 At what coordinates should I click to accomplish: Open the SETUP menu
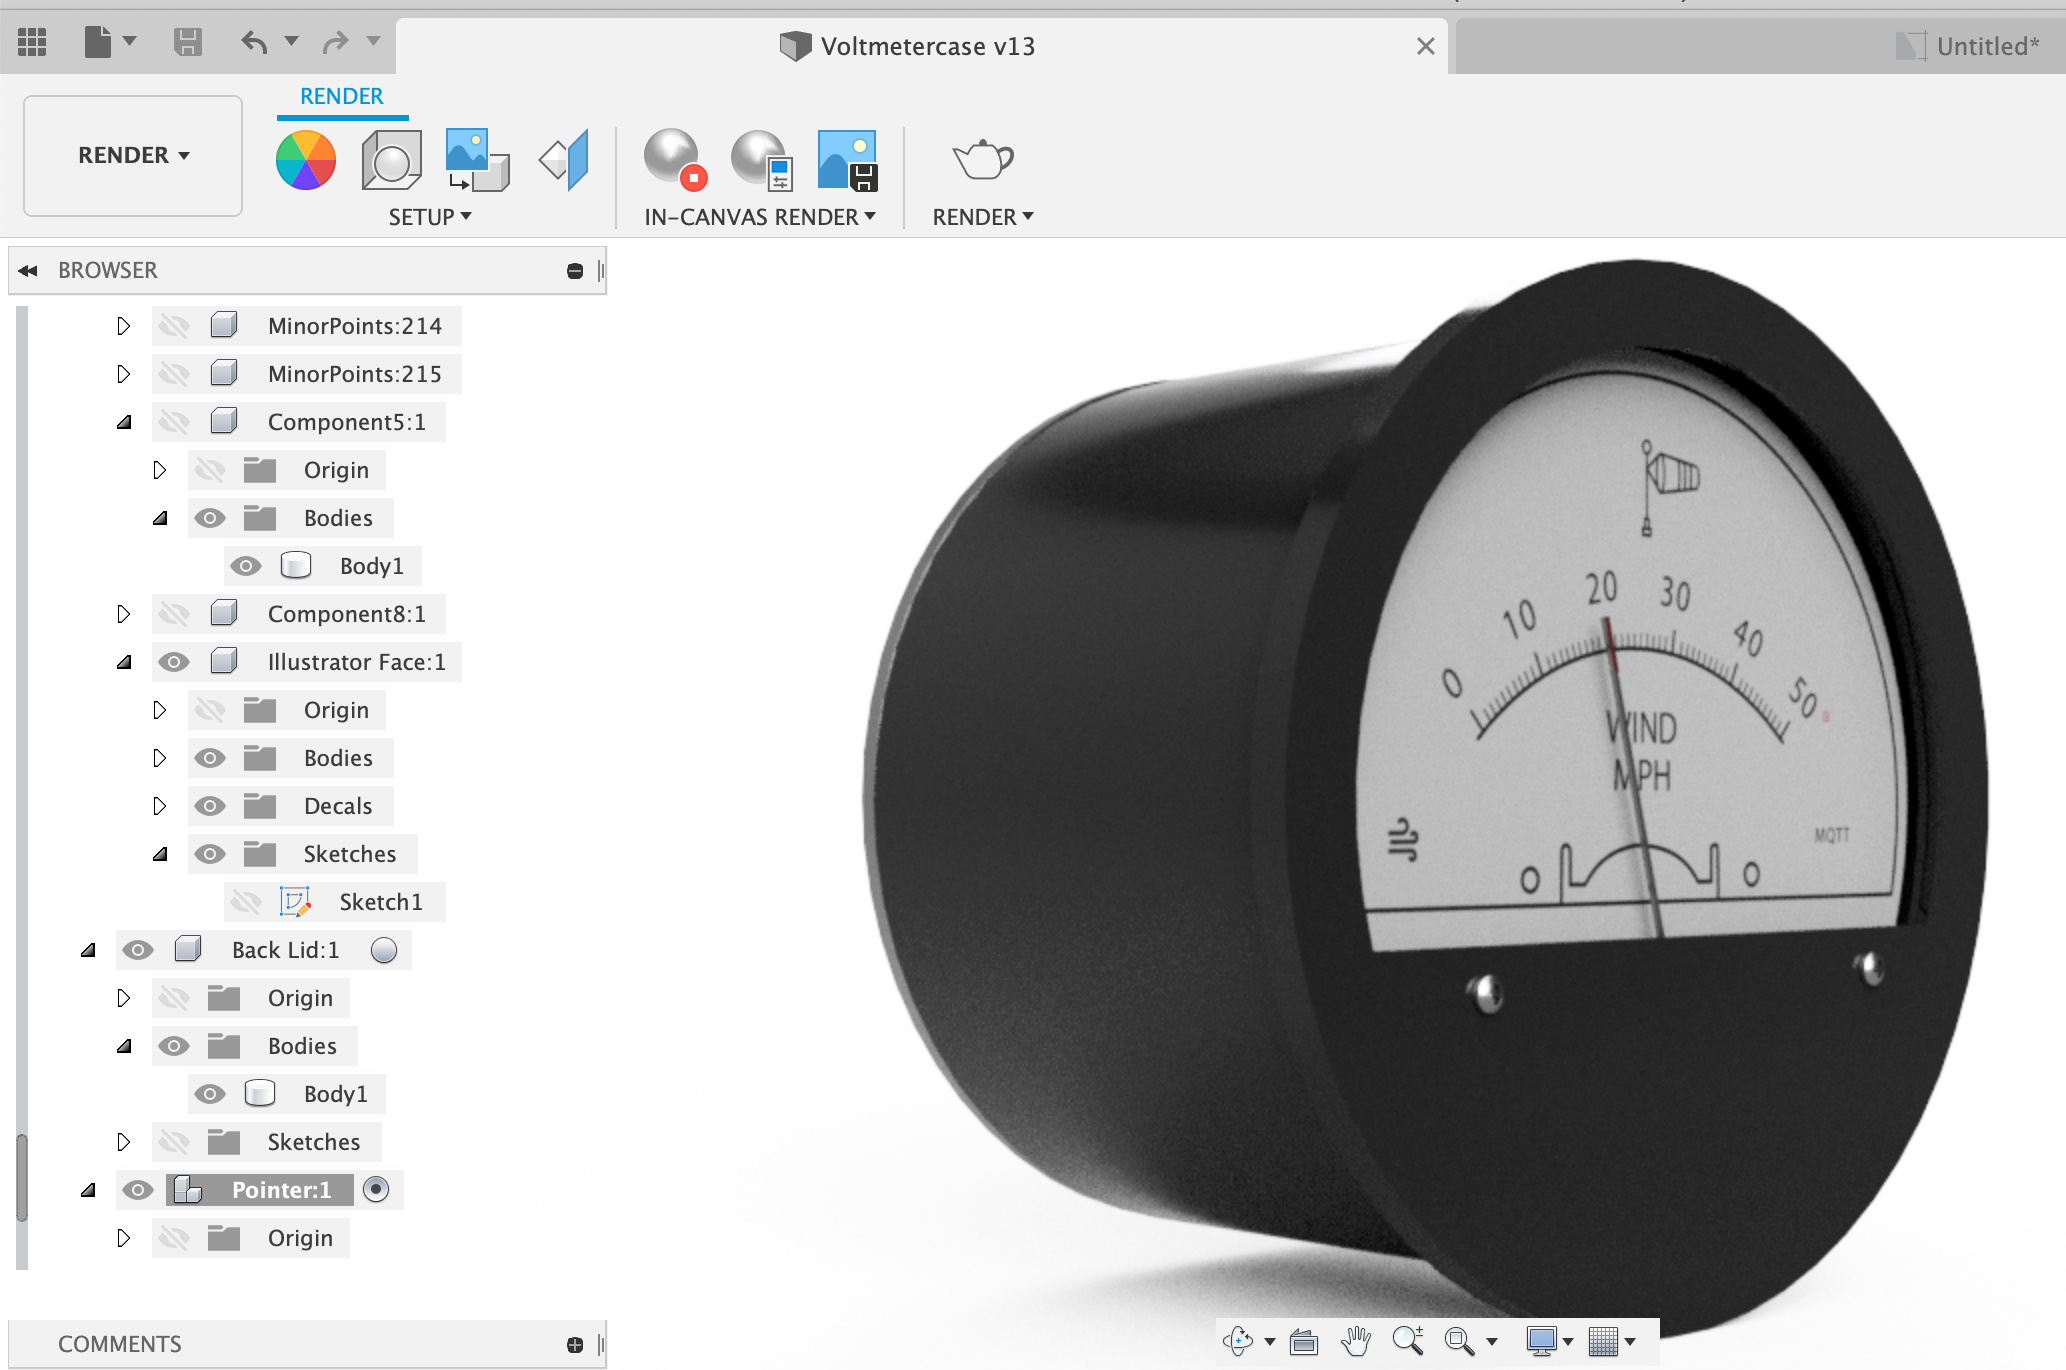pos(430,217)
